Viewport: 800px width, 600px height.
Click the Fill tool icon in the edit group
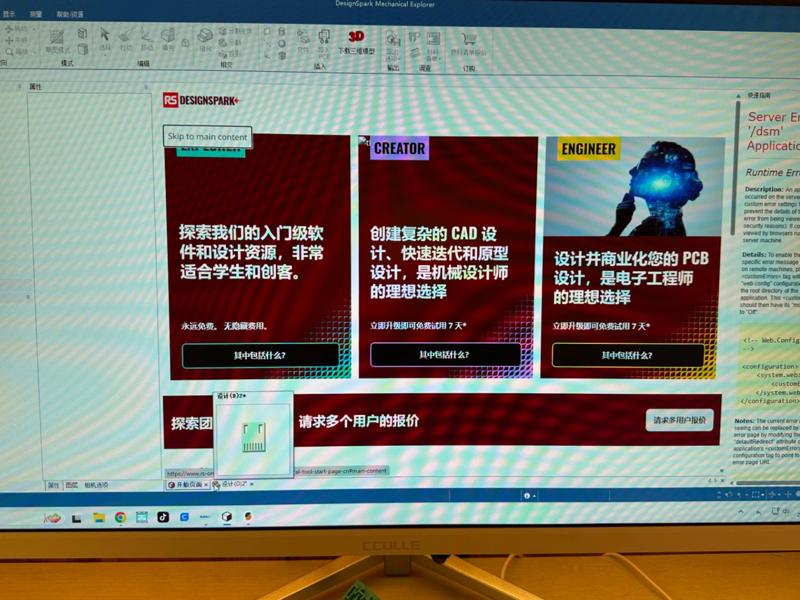[x=168, y=37]
